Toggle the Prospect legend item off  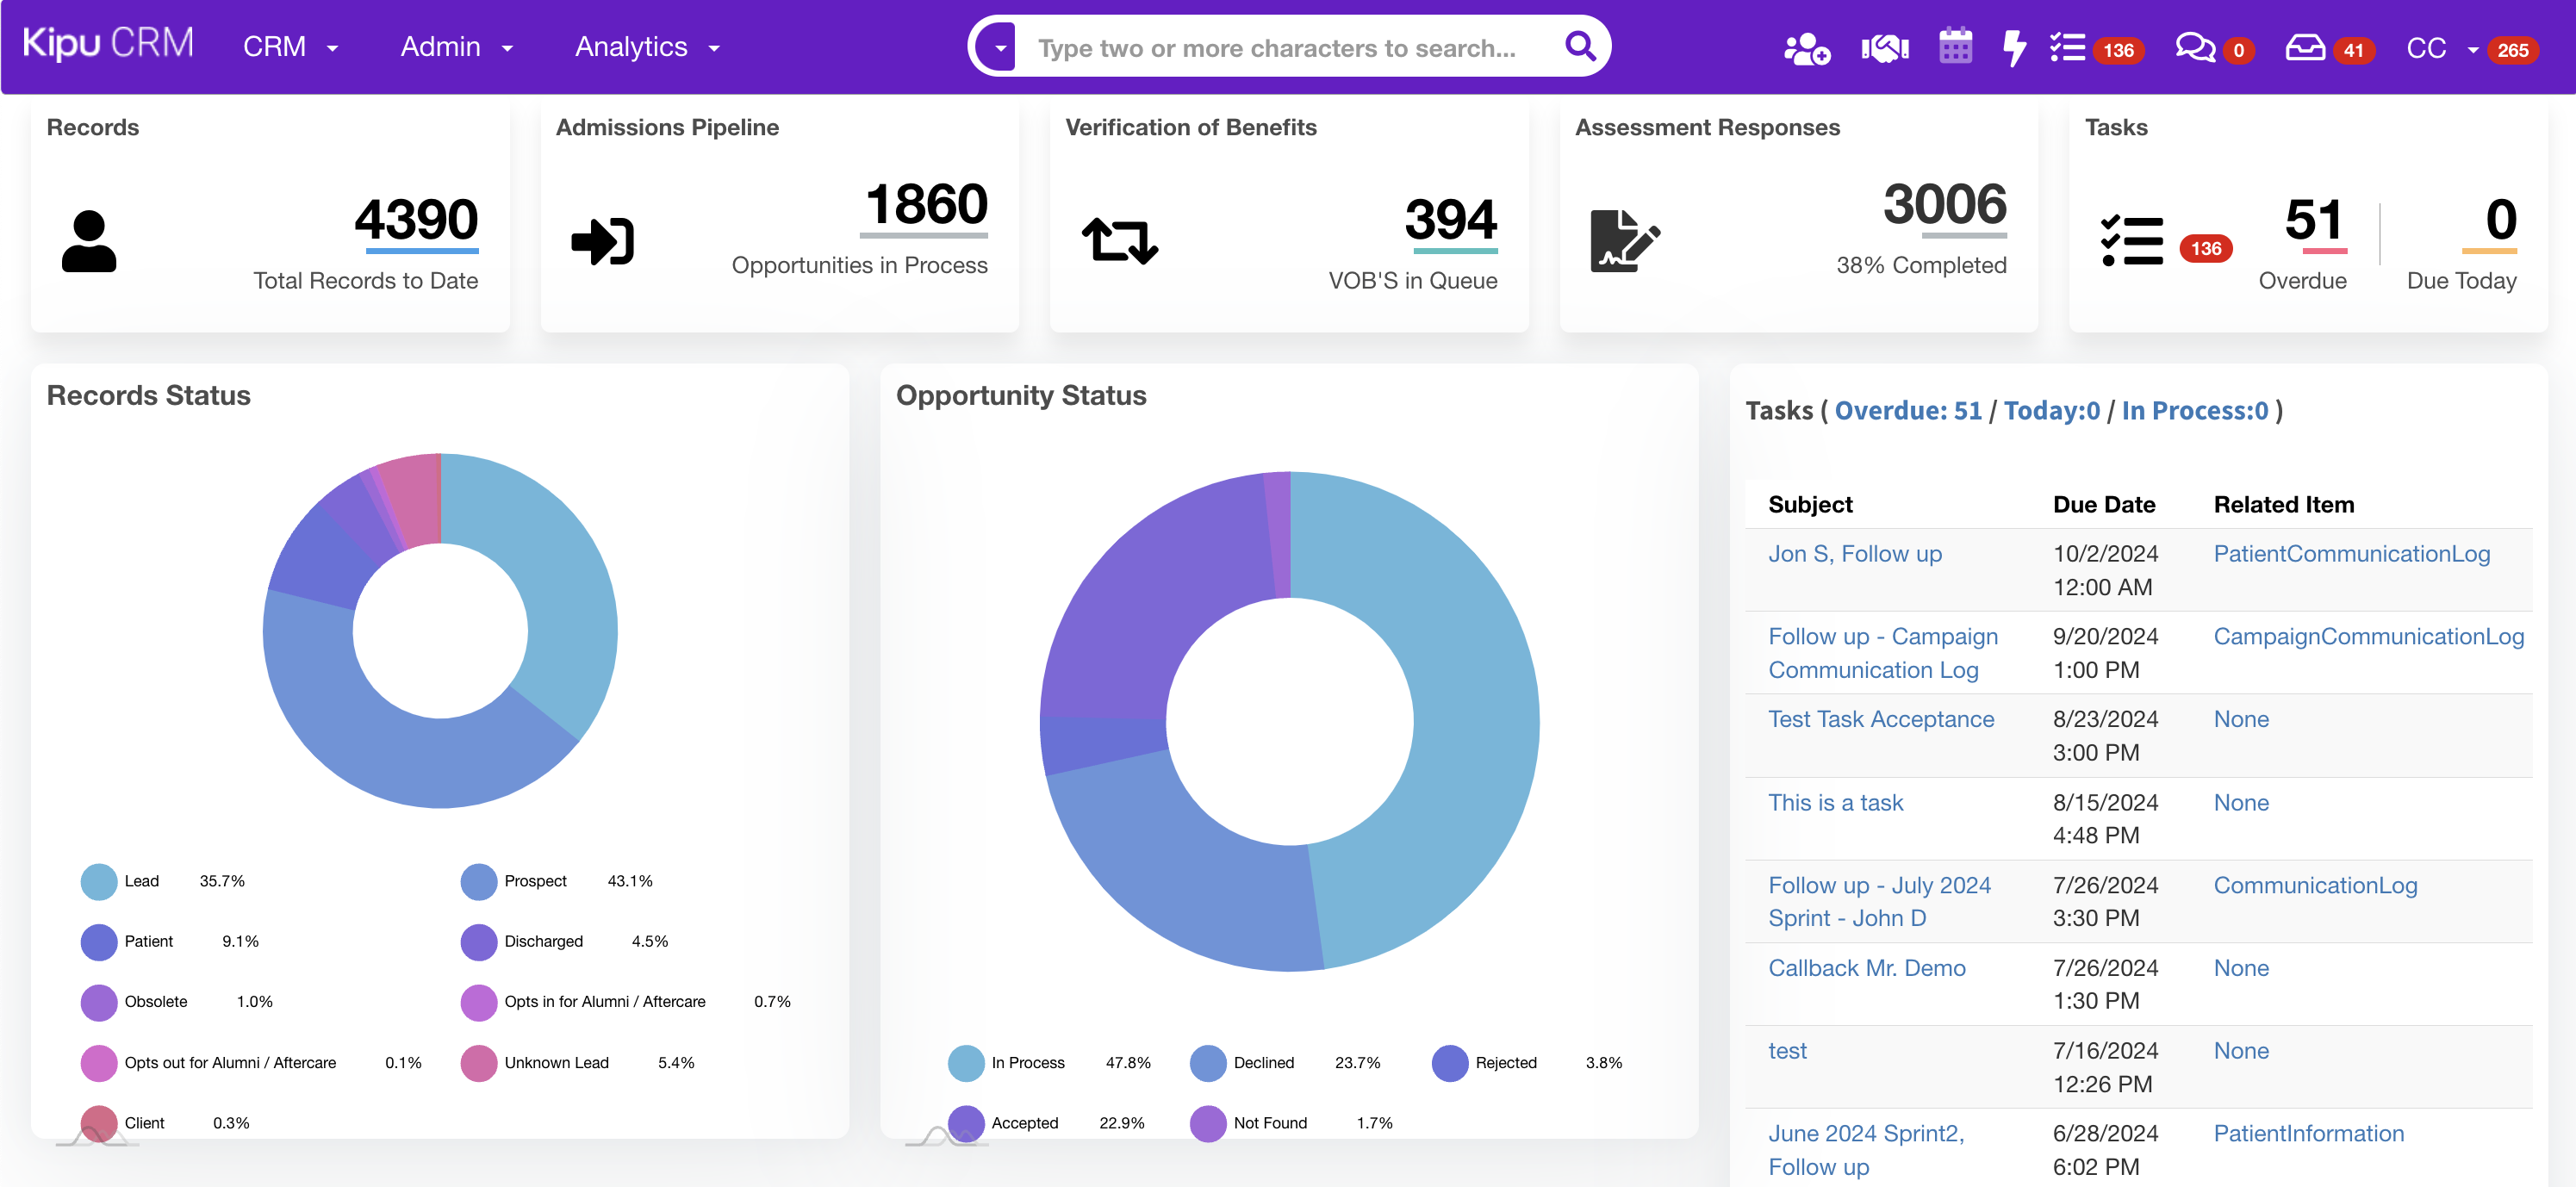pos(535,881)
